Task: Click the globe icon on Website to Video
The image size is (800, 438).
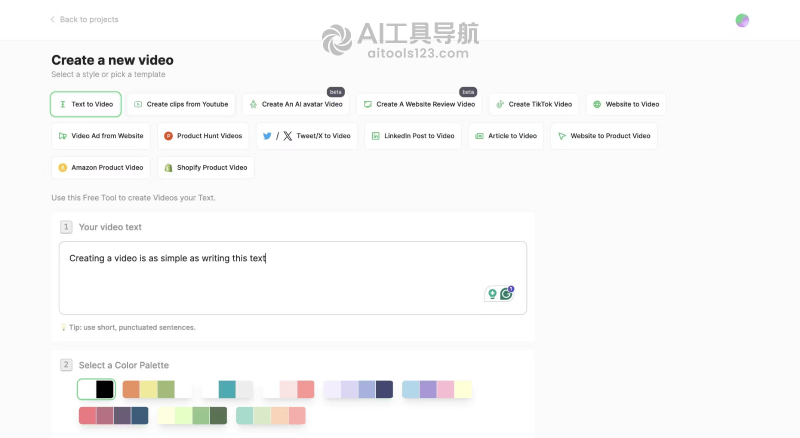Action: coord(597,104)
